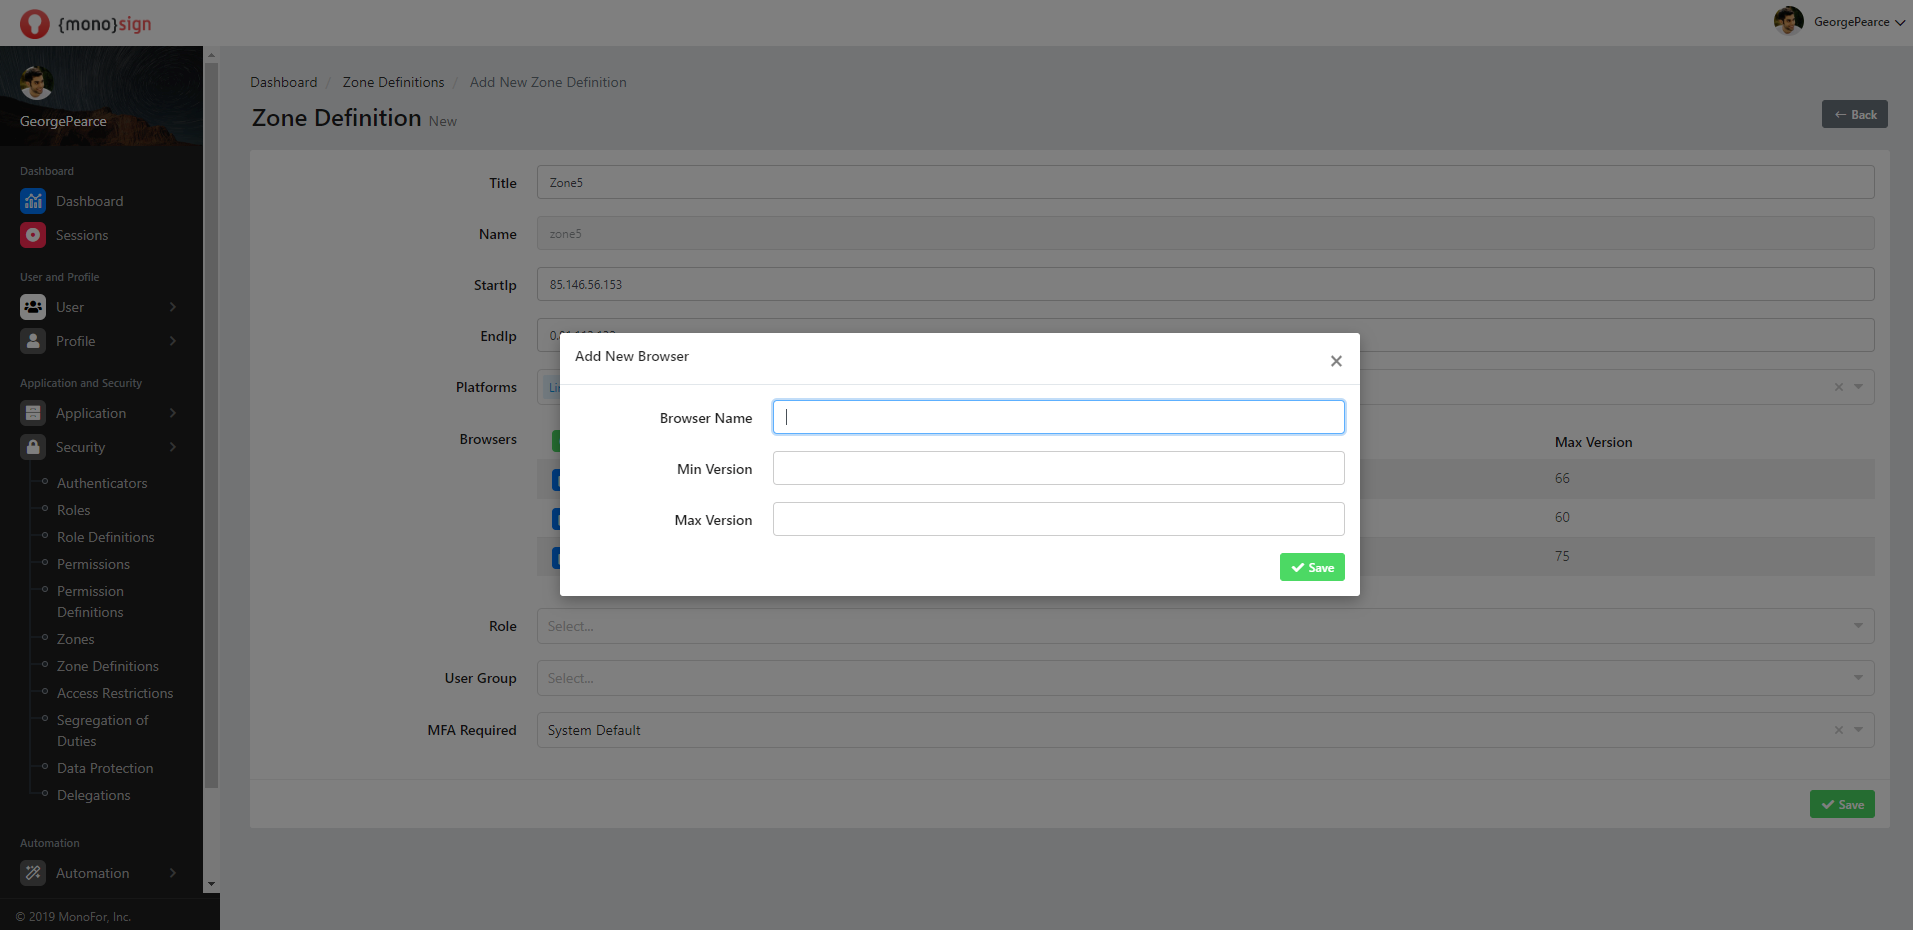Screen dimensions: 1913x930
Task: Click the Security lock icon in sidebar
Action: pyautogui.click(x=33, y=447)
